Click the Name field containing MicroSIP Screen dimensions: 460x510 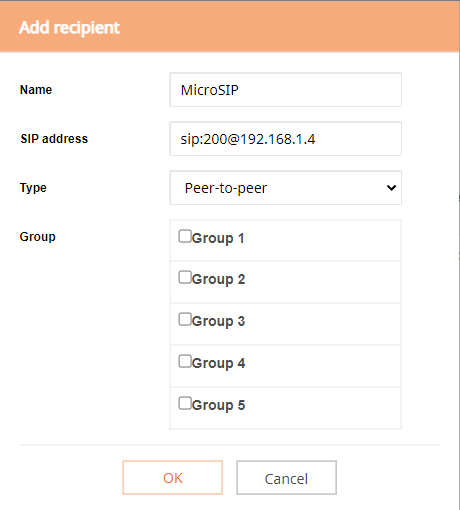(x=286, y=90)
